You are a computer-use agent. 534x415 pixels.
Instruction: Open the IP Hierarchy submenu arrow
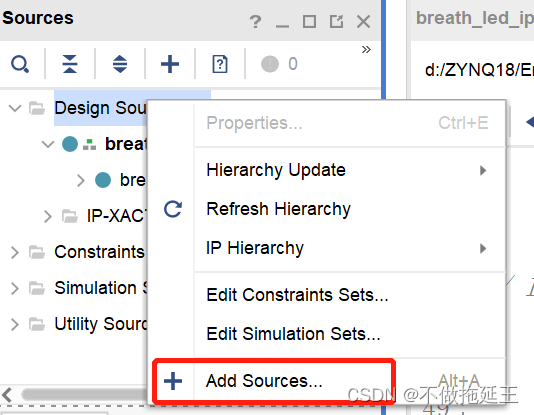tap(483, 248)
